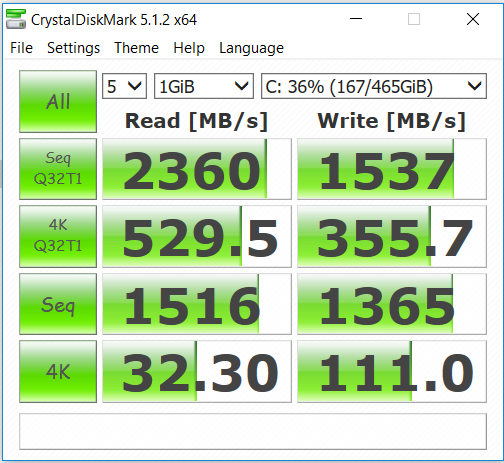Open the Settings menu
Image resolution: width=504 pixels, height=463 pixels.
[73, 48]
